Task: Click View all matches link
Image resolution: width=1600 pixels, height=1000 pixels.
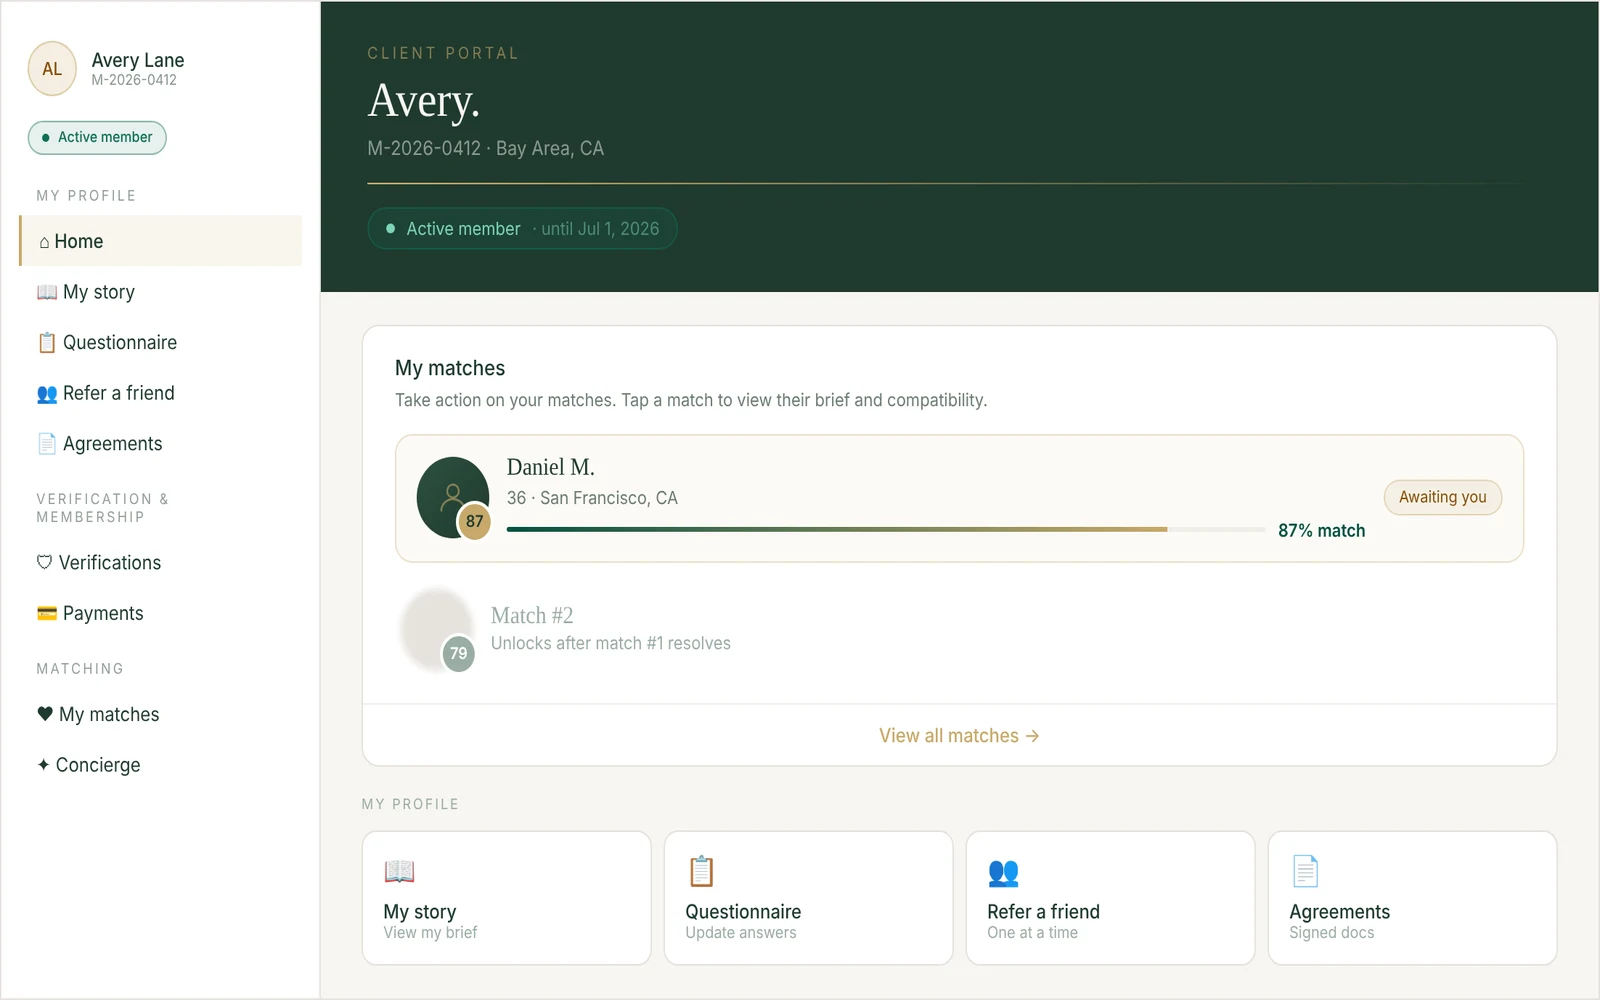Action: tap(959, 736)
